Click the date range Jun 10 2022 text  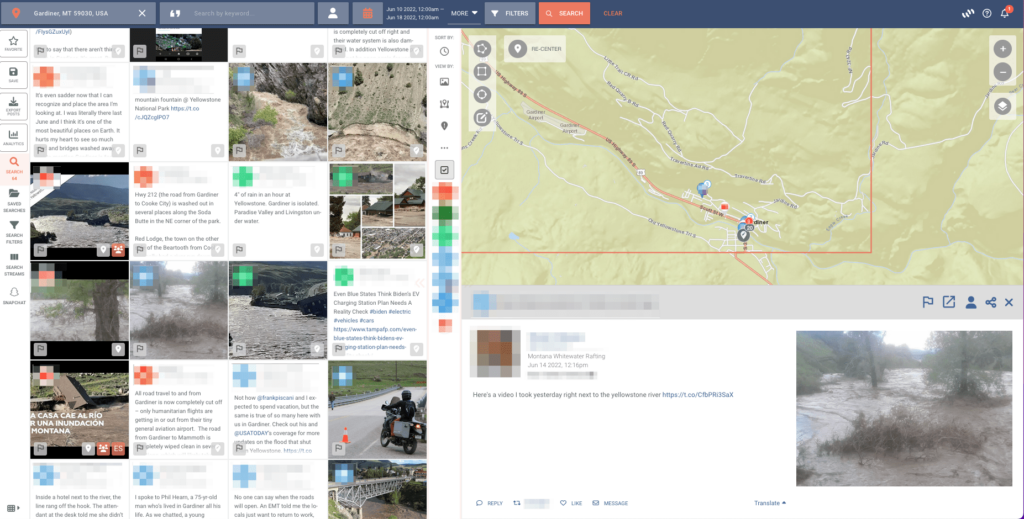(414, 13)
